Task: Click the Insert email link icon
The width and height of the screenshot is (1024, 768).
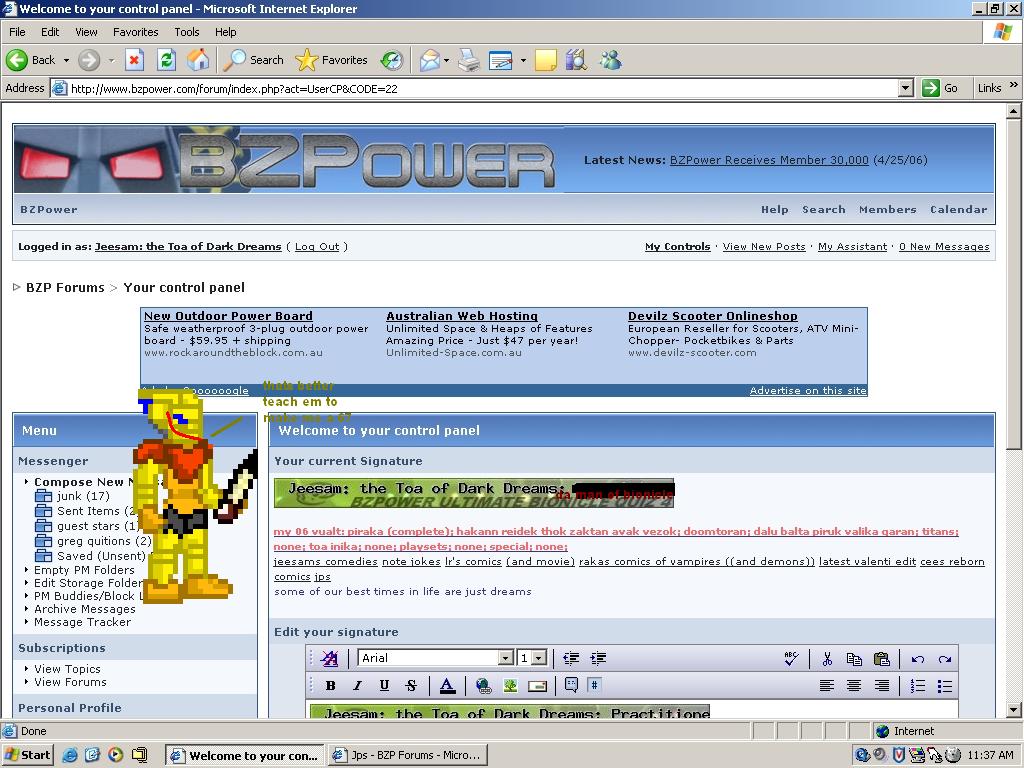Action: 537,685
